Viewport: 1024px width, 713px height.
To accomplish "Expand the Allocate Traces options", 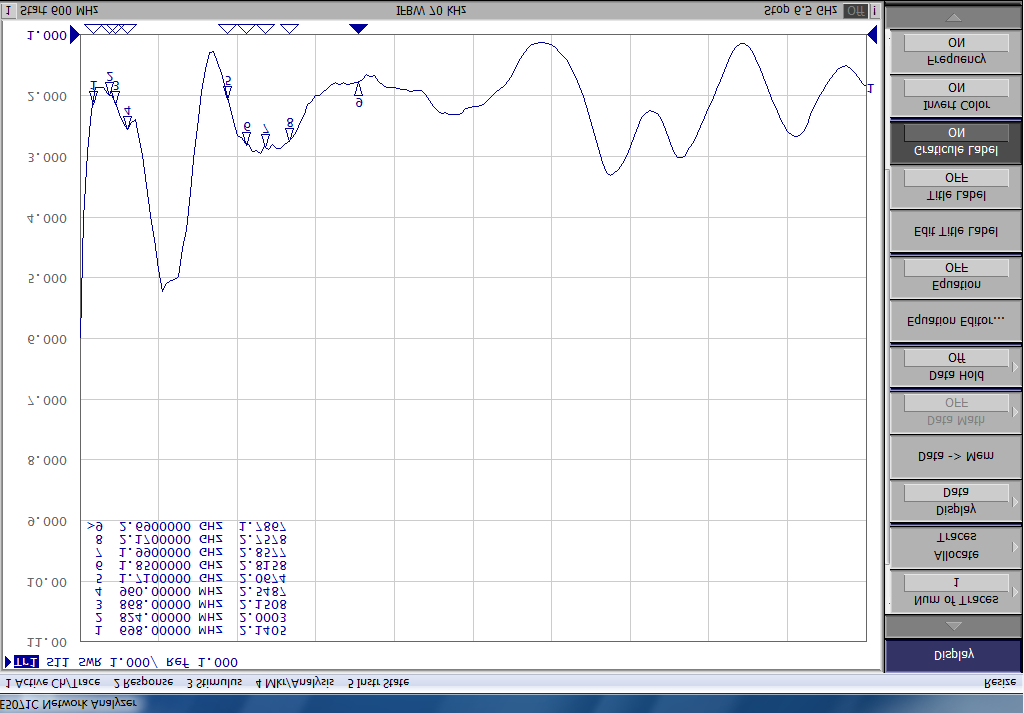I will pyautogui.click(x=953, y=545).
